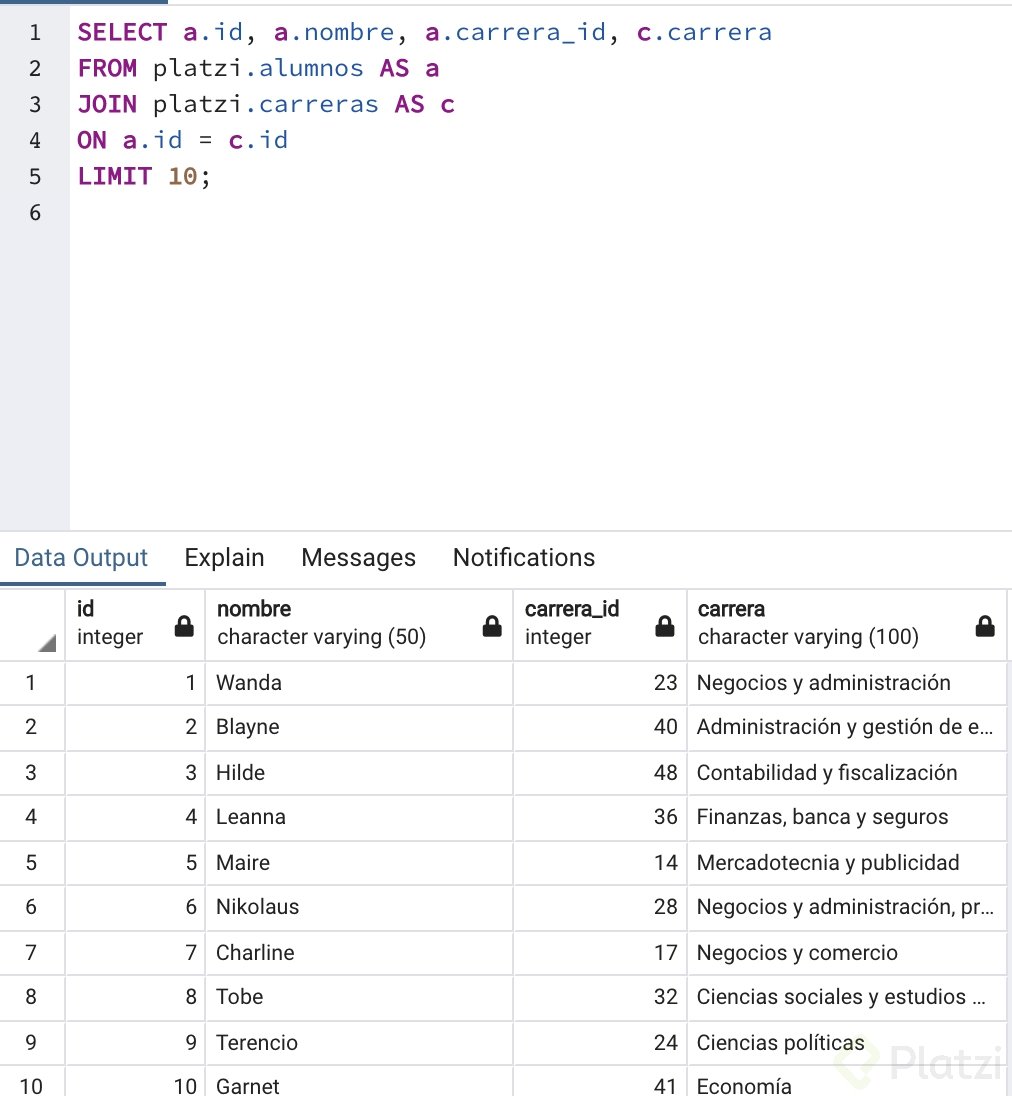The height and width of the screenshot is (1102, 1012).
Task: Select row number 5 in results
Action: tap(31, 862)
